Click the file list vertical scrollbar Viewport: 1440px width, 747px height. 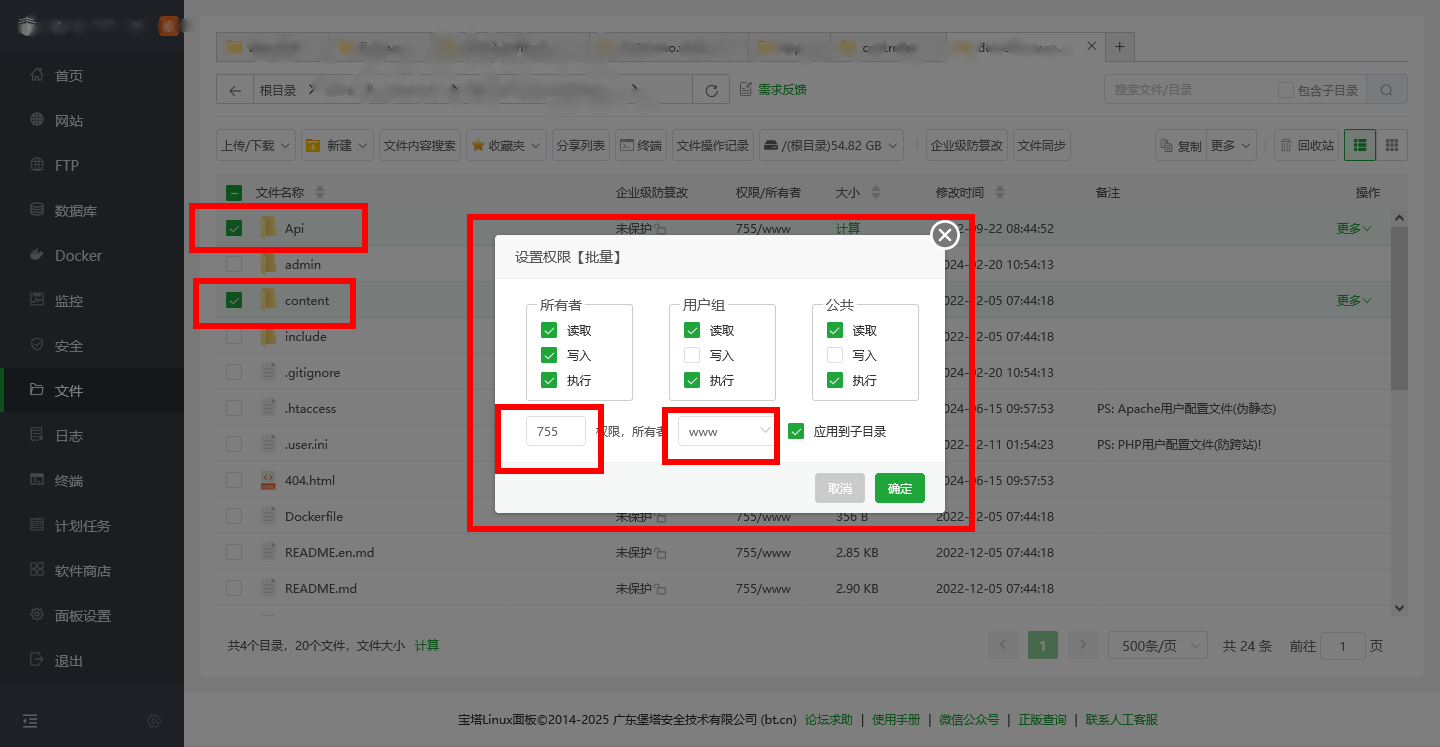1399,308
